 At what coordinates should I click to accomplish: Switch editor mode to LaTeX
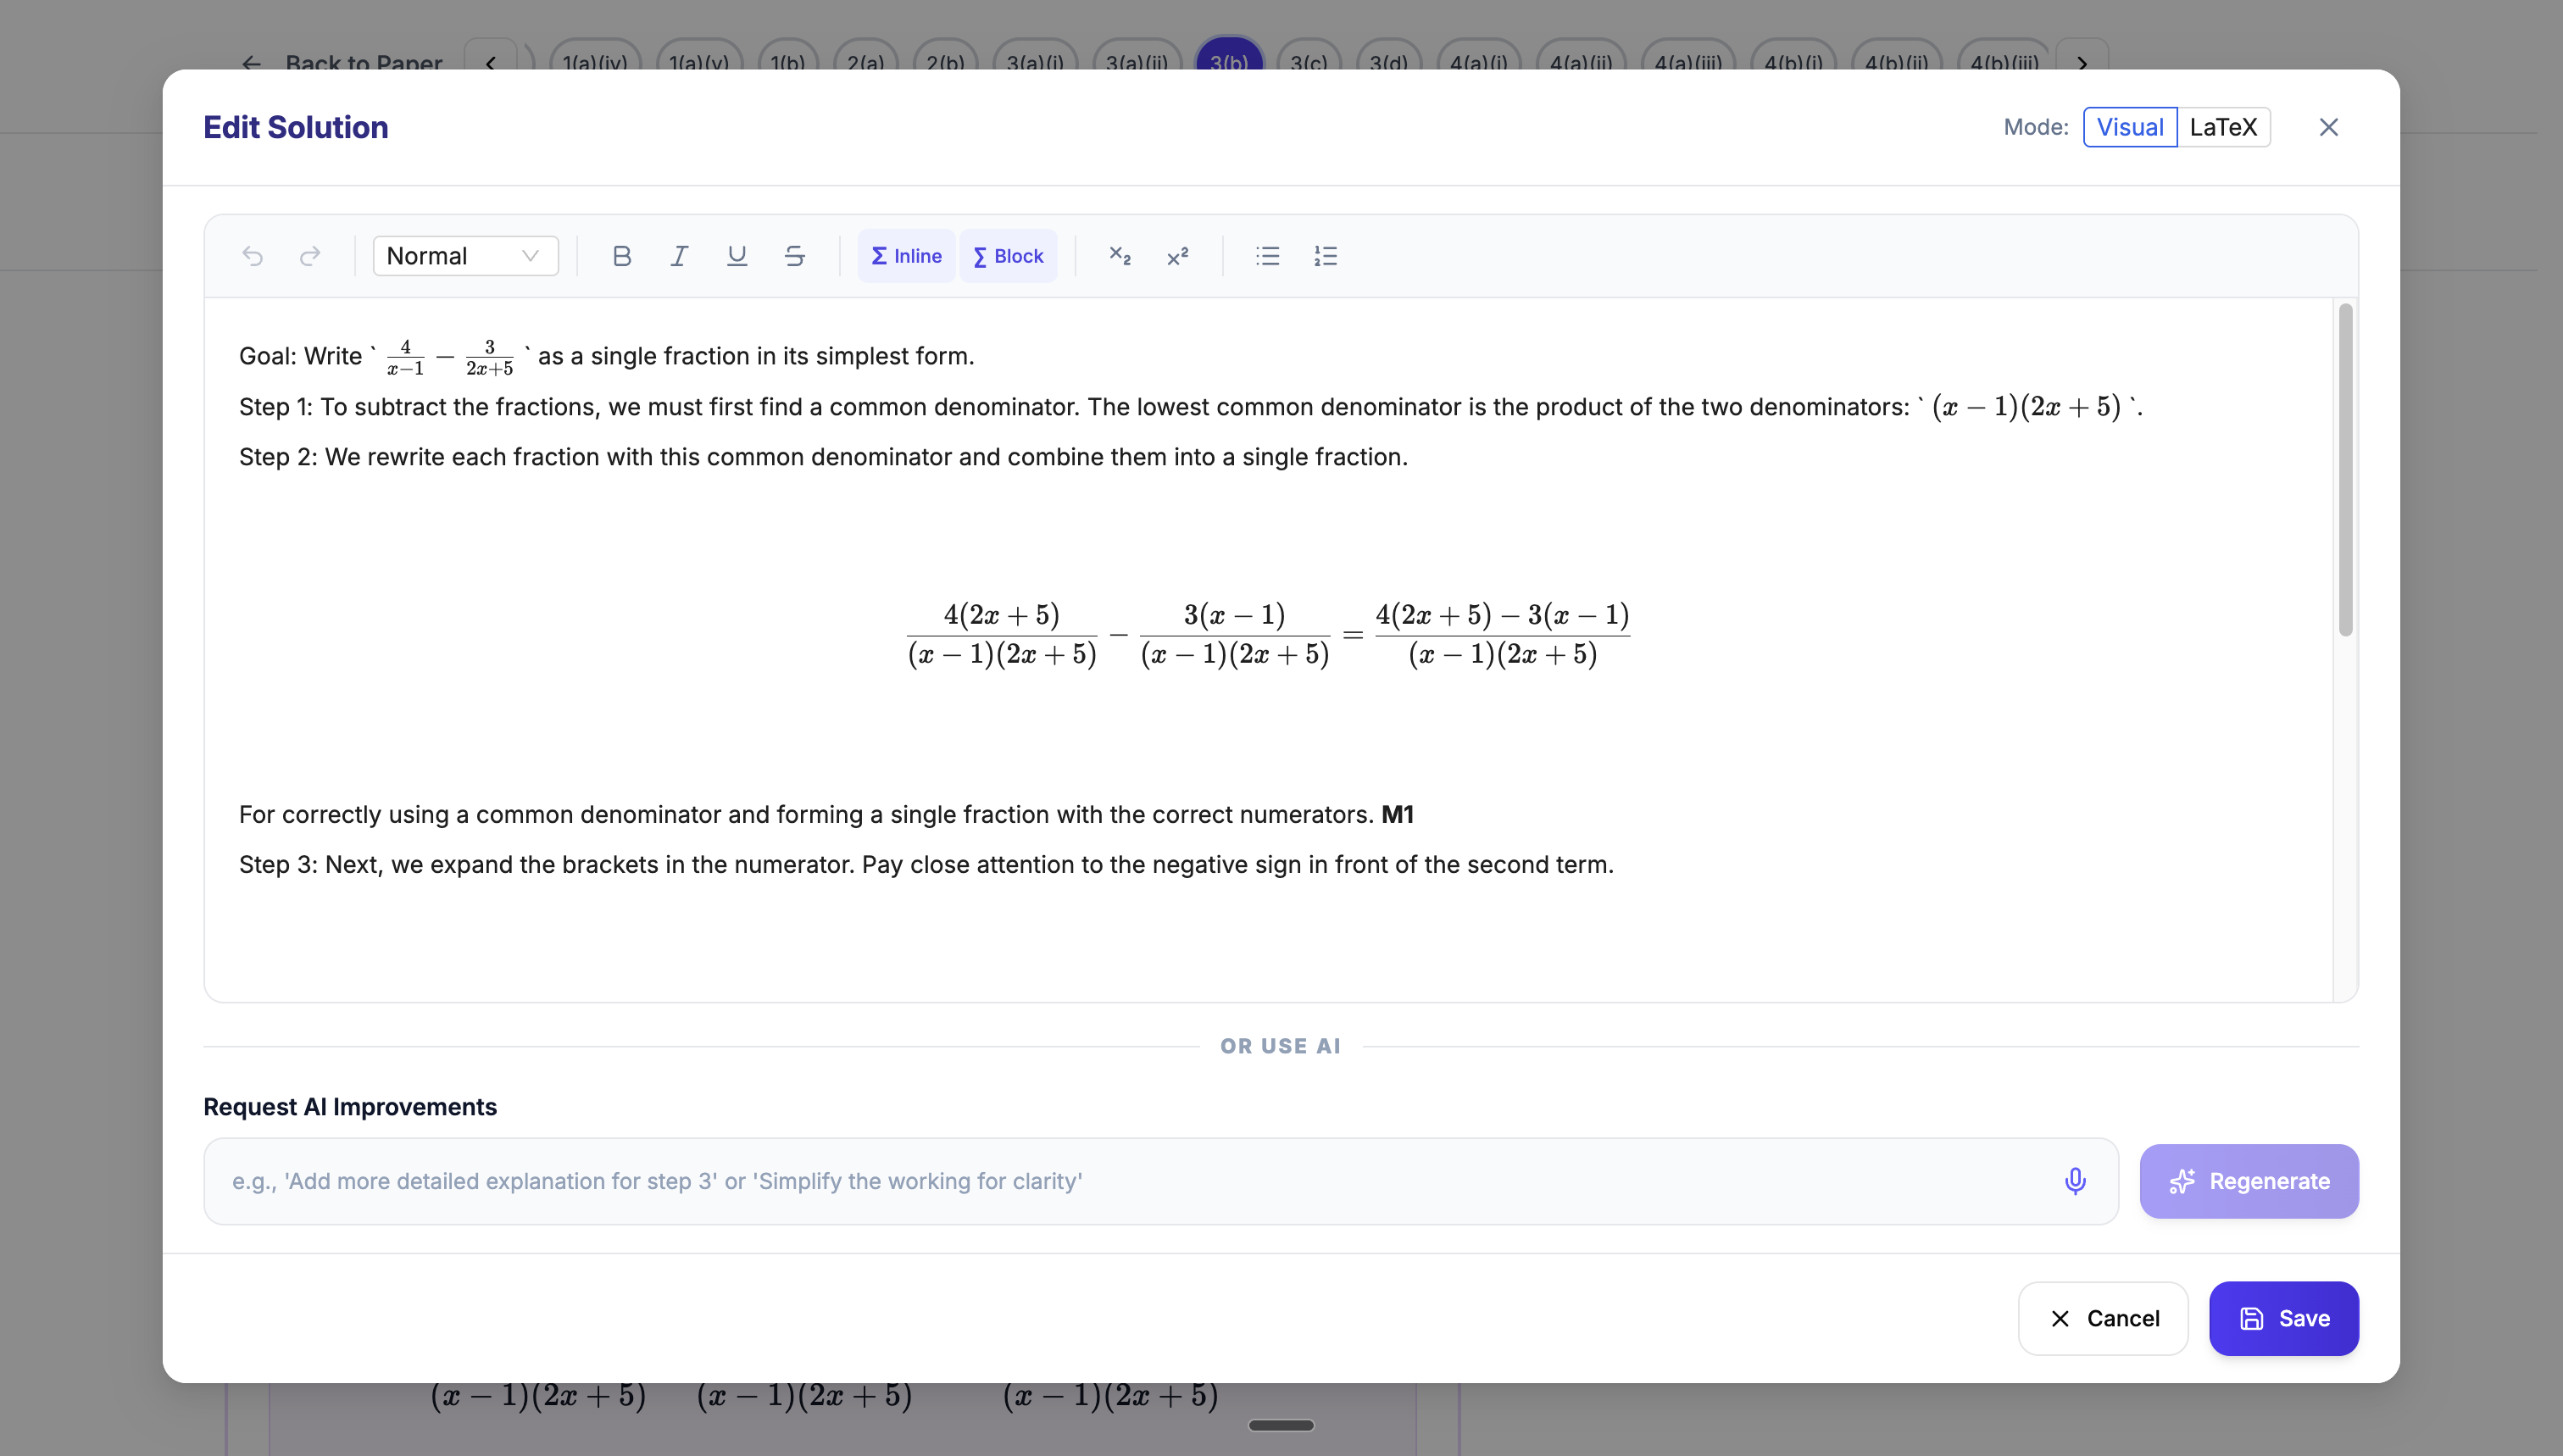click(2223, 127)
